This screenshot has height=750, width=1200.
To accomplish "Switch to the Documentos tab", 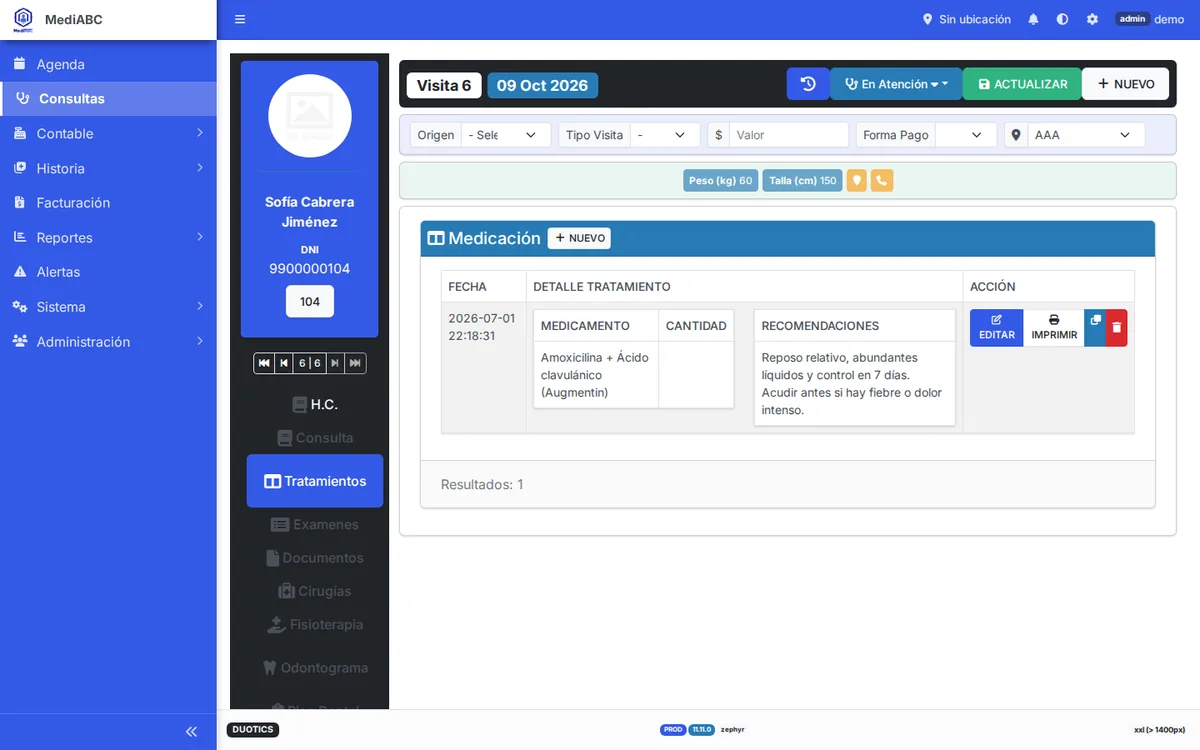I will (x=315, y=557).
